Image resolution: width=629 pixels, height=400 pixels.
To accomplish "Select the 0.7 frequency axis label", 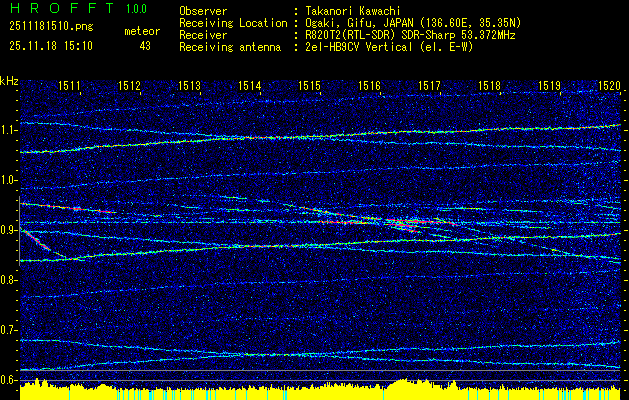I will [x=9, y=330].
